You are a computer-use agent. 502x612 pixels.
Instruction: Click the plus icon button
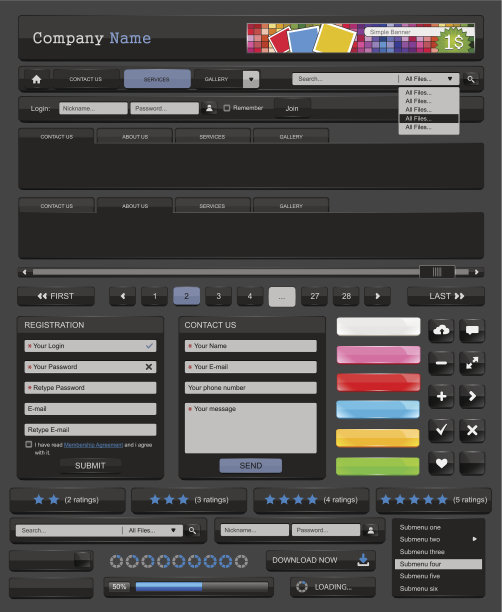pos(441,396)
